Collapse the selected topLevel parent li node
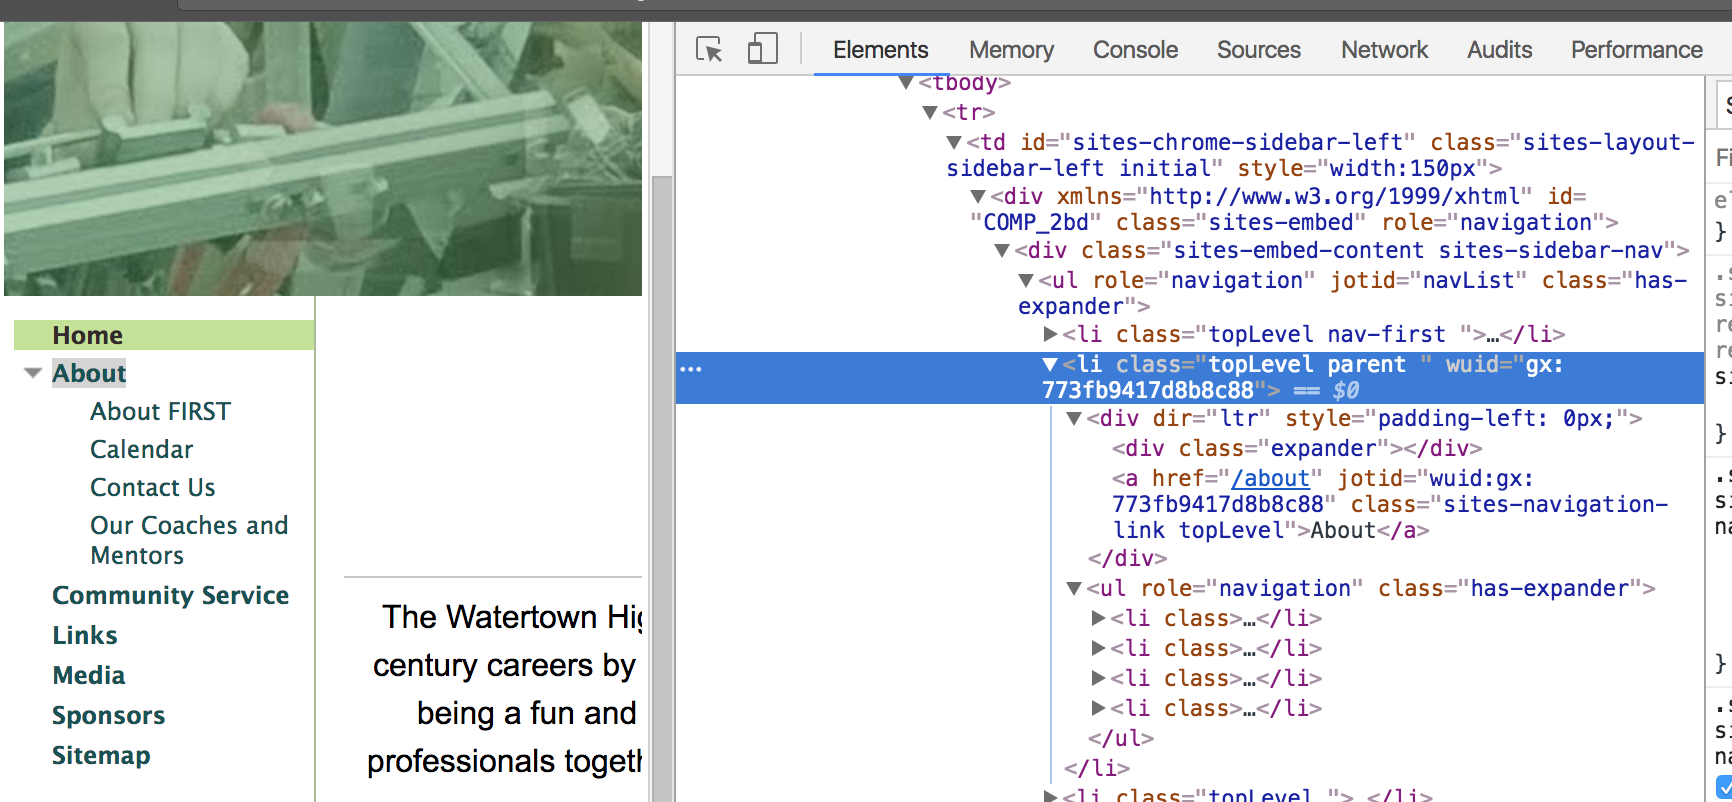 click(x=1050, y=365)
